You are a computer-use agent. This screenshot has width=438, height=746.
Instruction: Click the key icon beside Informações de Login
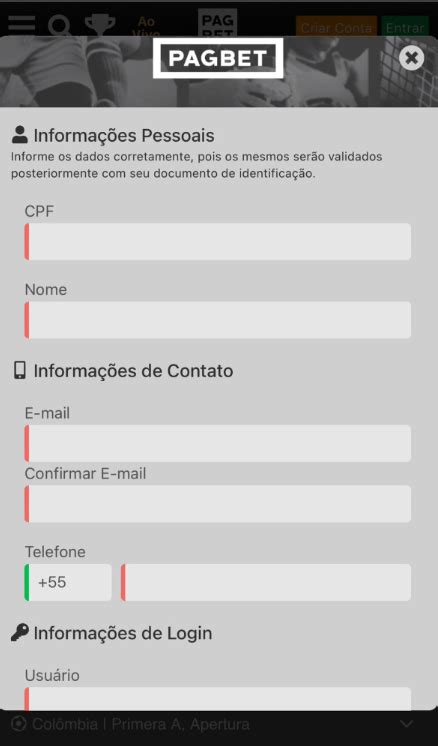19,633
